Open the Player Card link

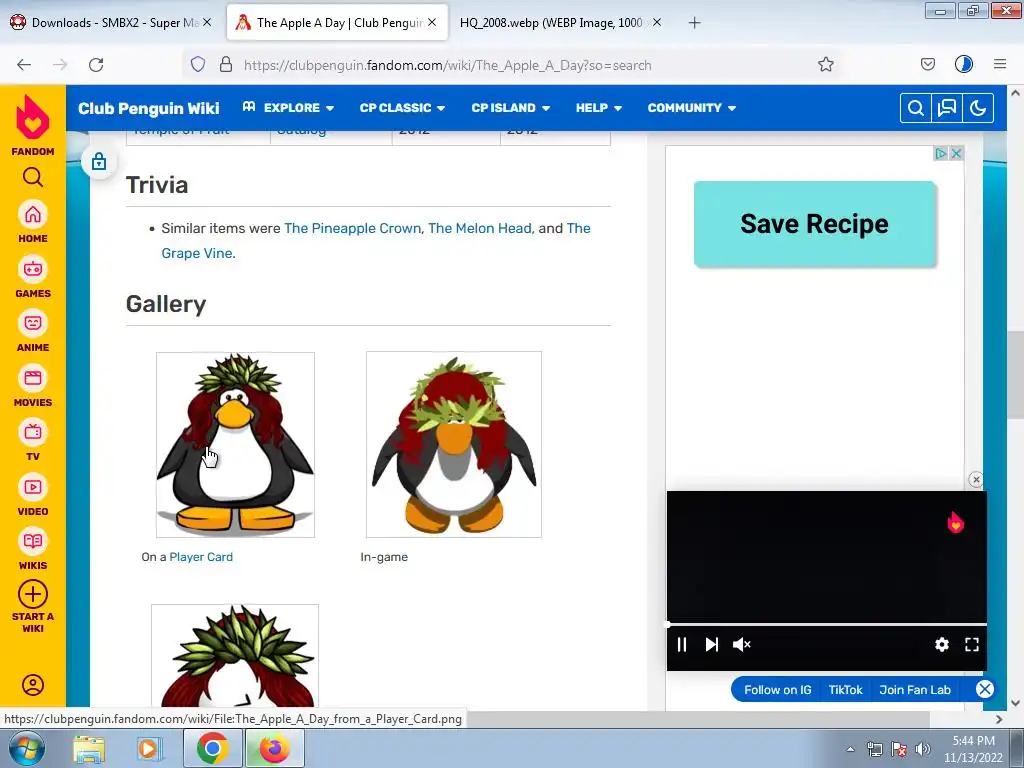coord(201,557)
